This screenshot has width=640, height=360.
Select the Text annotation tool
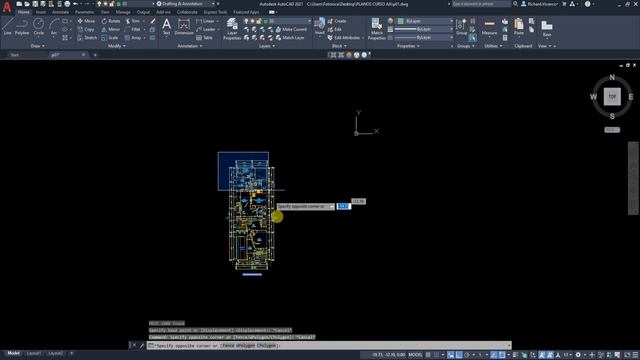pos(167,27)
